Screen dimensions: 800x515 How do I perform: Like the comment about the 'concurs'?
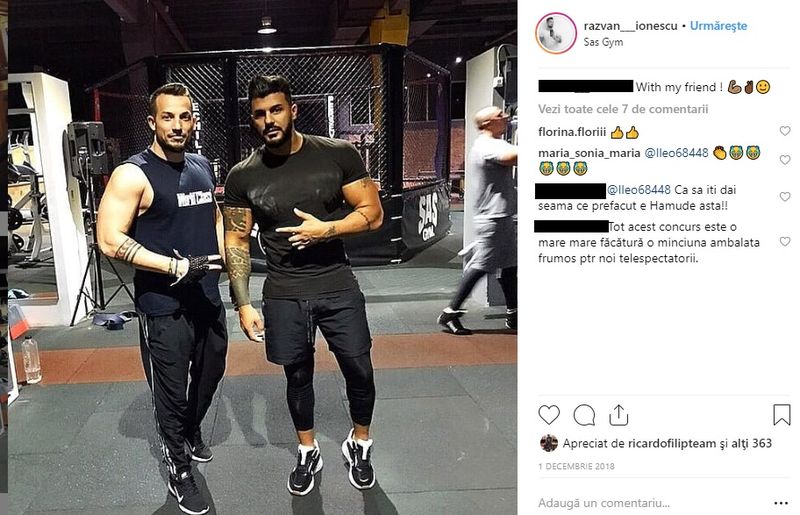(785, 241)
